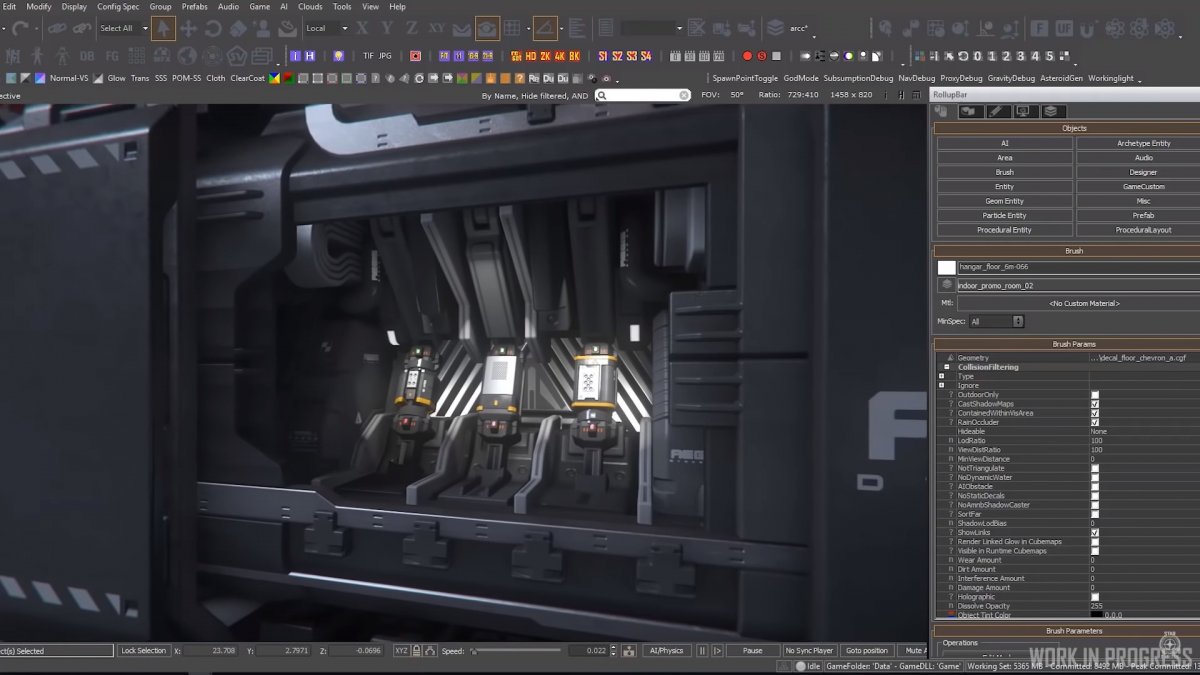Open the Tools menu
The height and width of the screenshot is (675, 1200).
(342, 6)
